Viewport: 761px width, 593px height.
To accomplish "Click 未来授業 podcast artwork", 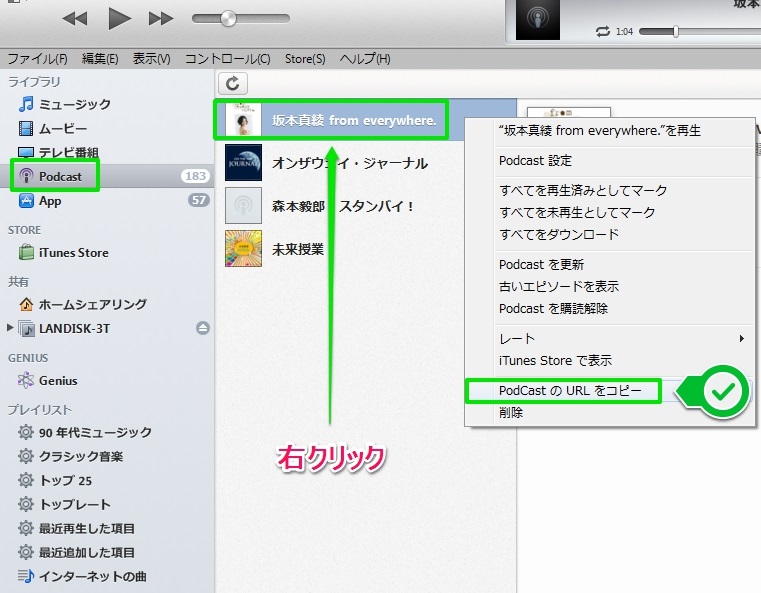I will pos(243,248).
